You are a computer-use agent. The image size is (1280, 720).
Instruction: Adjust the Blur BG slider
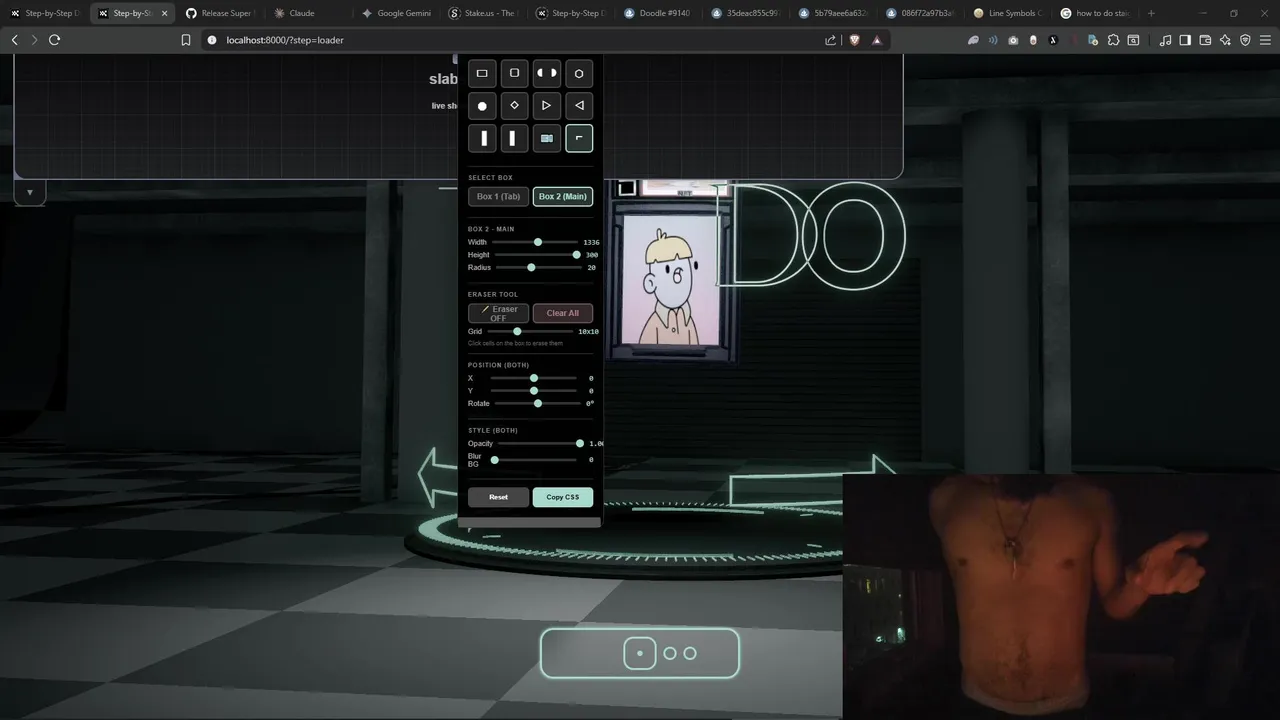(534, 460)
